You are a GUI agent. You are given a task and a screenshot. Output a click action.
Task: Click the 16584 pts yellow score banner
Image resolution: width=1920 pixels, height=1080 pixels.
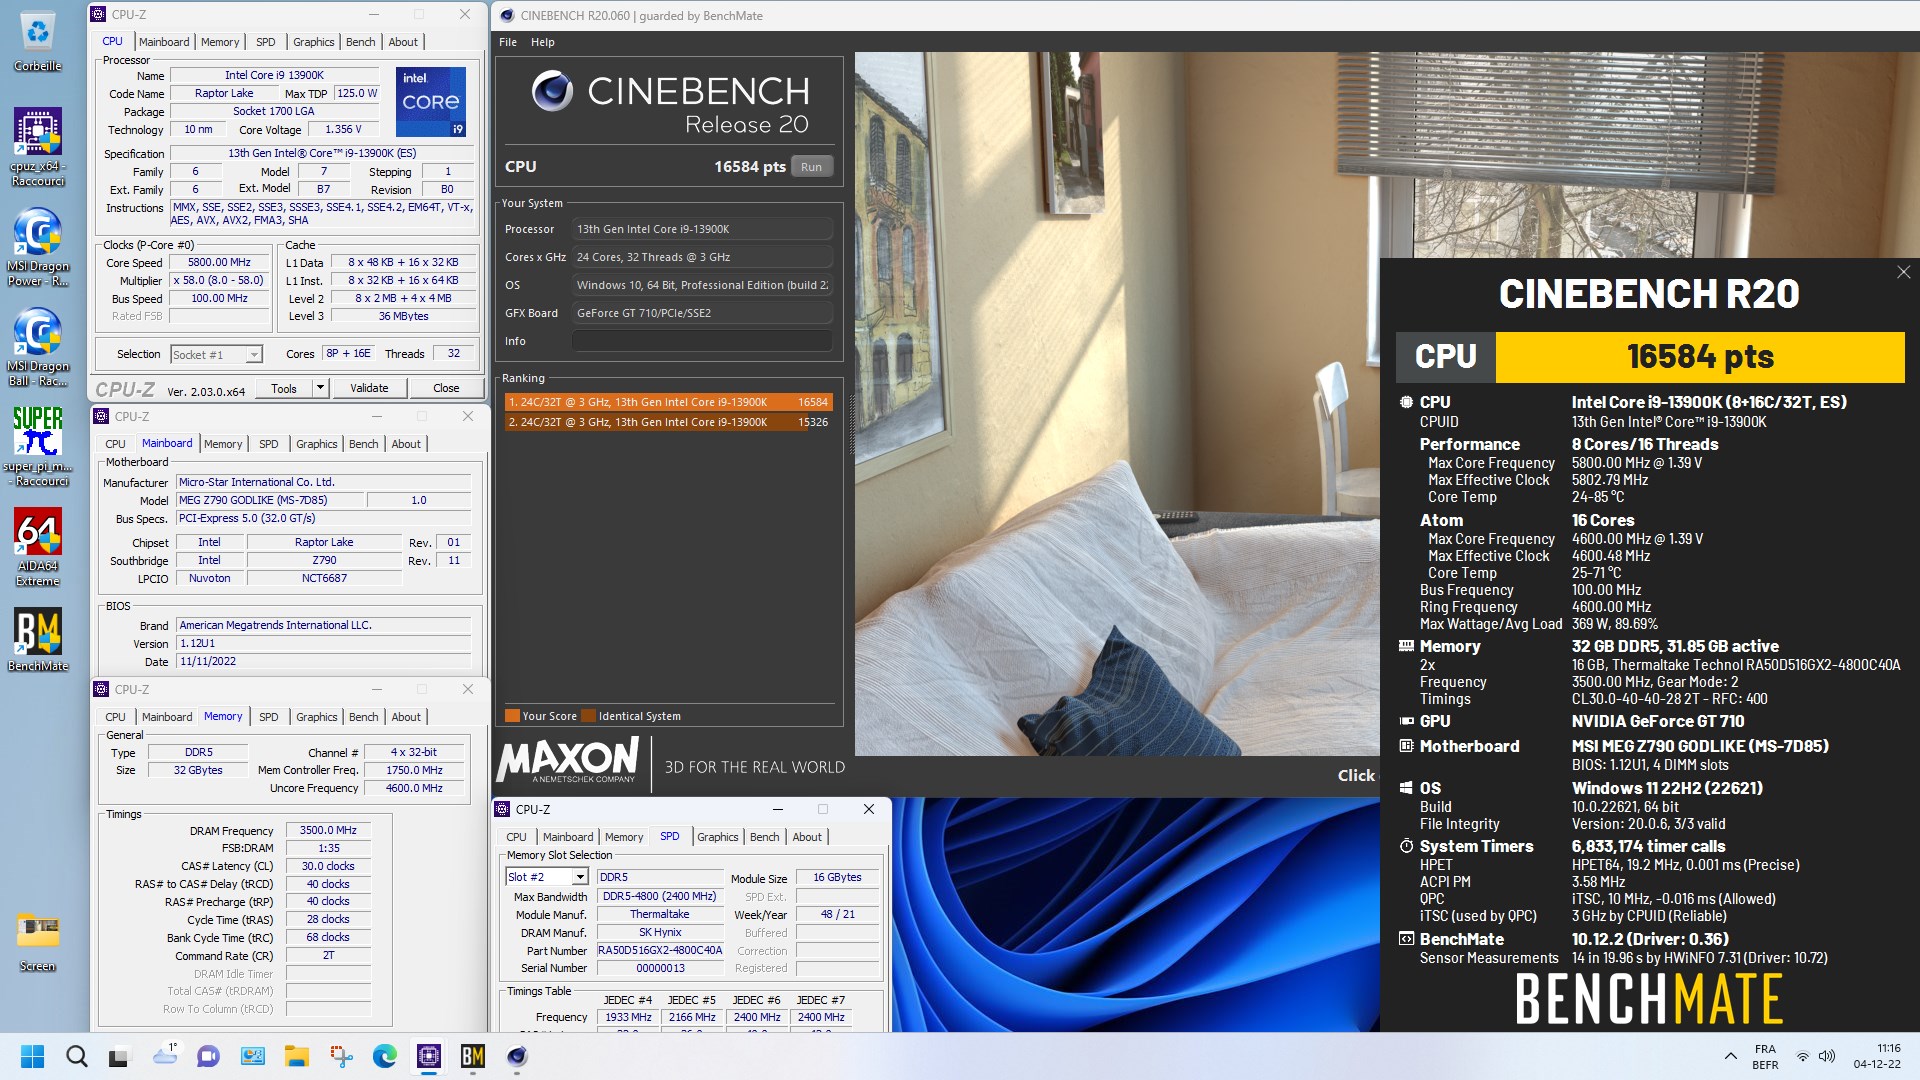(1700, 357)
